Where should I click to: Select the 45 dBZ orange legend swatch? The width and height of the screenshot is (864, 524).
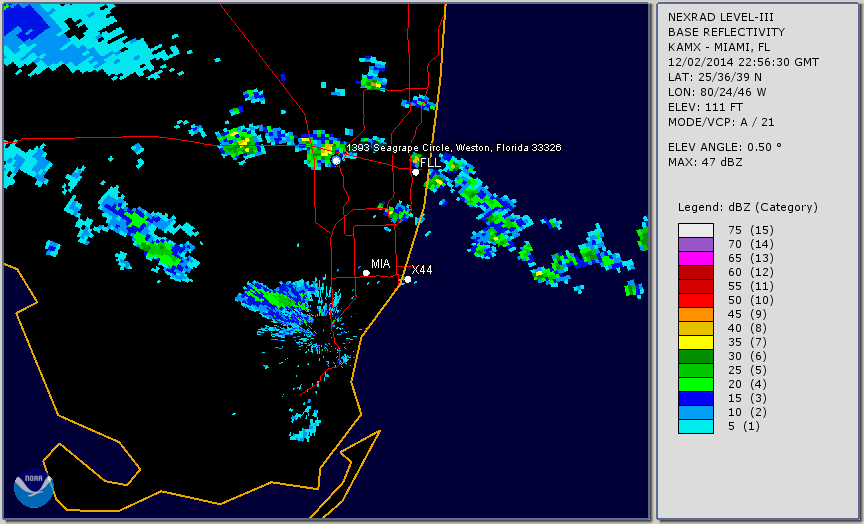(695, 315)
